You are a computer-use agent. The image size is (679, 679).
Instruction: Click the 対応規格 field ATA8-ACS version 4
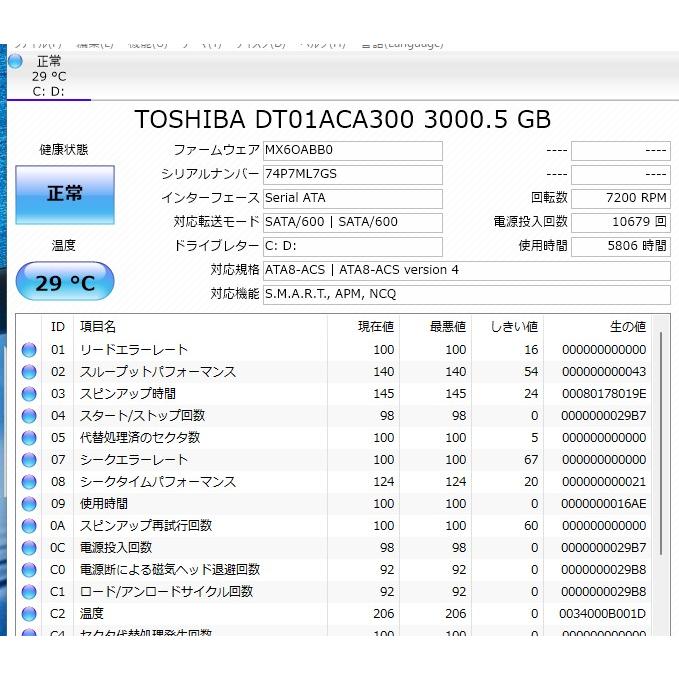coord(467,271)
